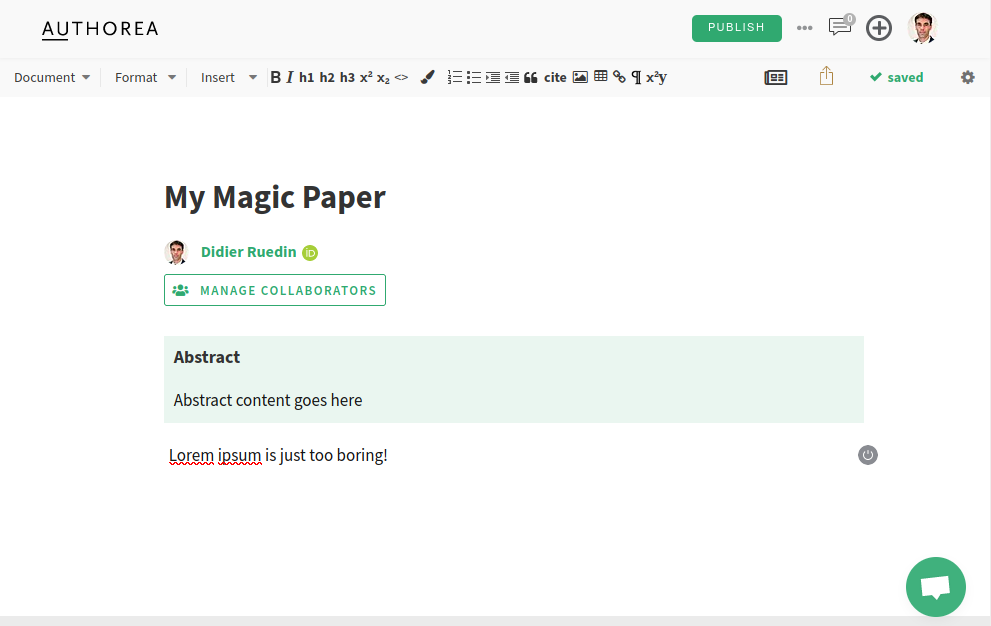Click the paintbrush icon in the toolbar

tap(428, 77)
